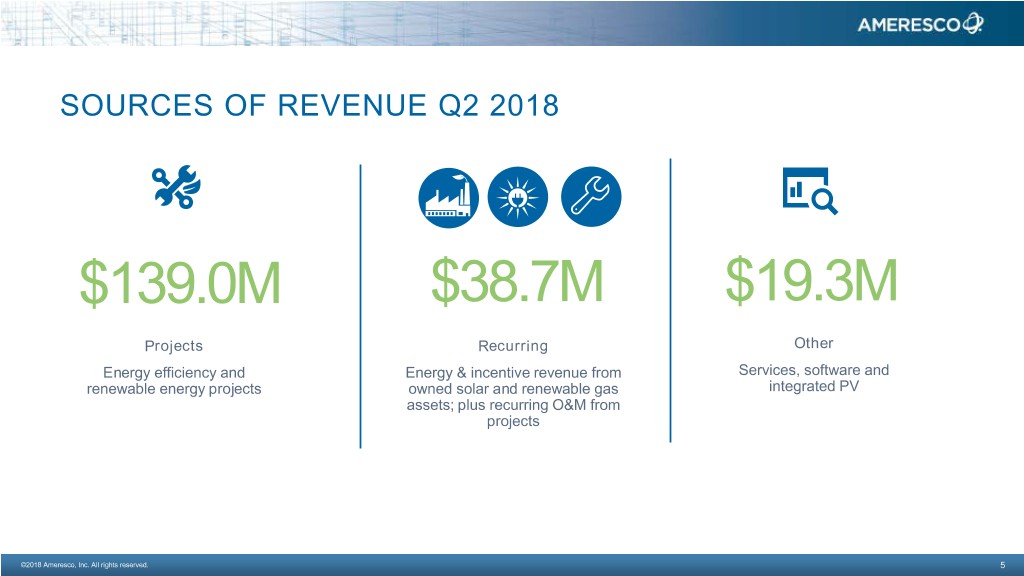Screen dimensions: 1024x576
Task: Click the $139.0M revenue figure
Action: click(181, 284)
